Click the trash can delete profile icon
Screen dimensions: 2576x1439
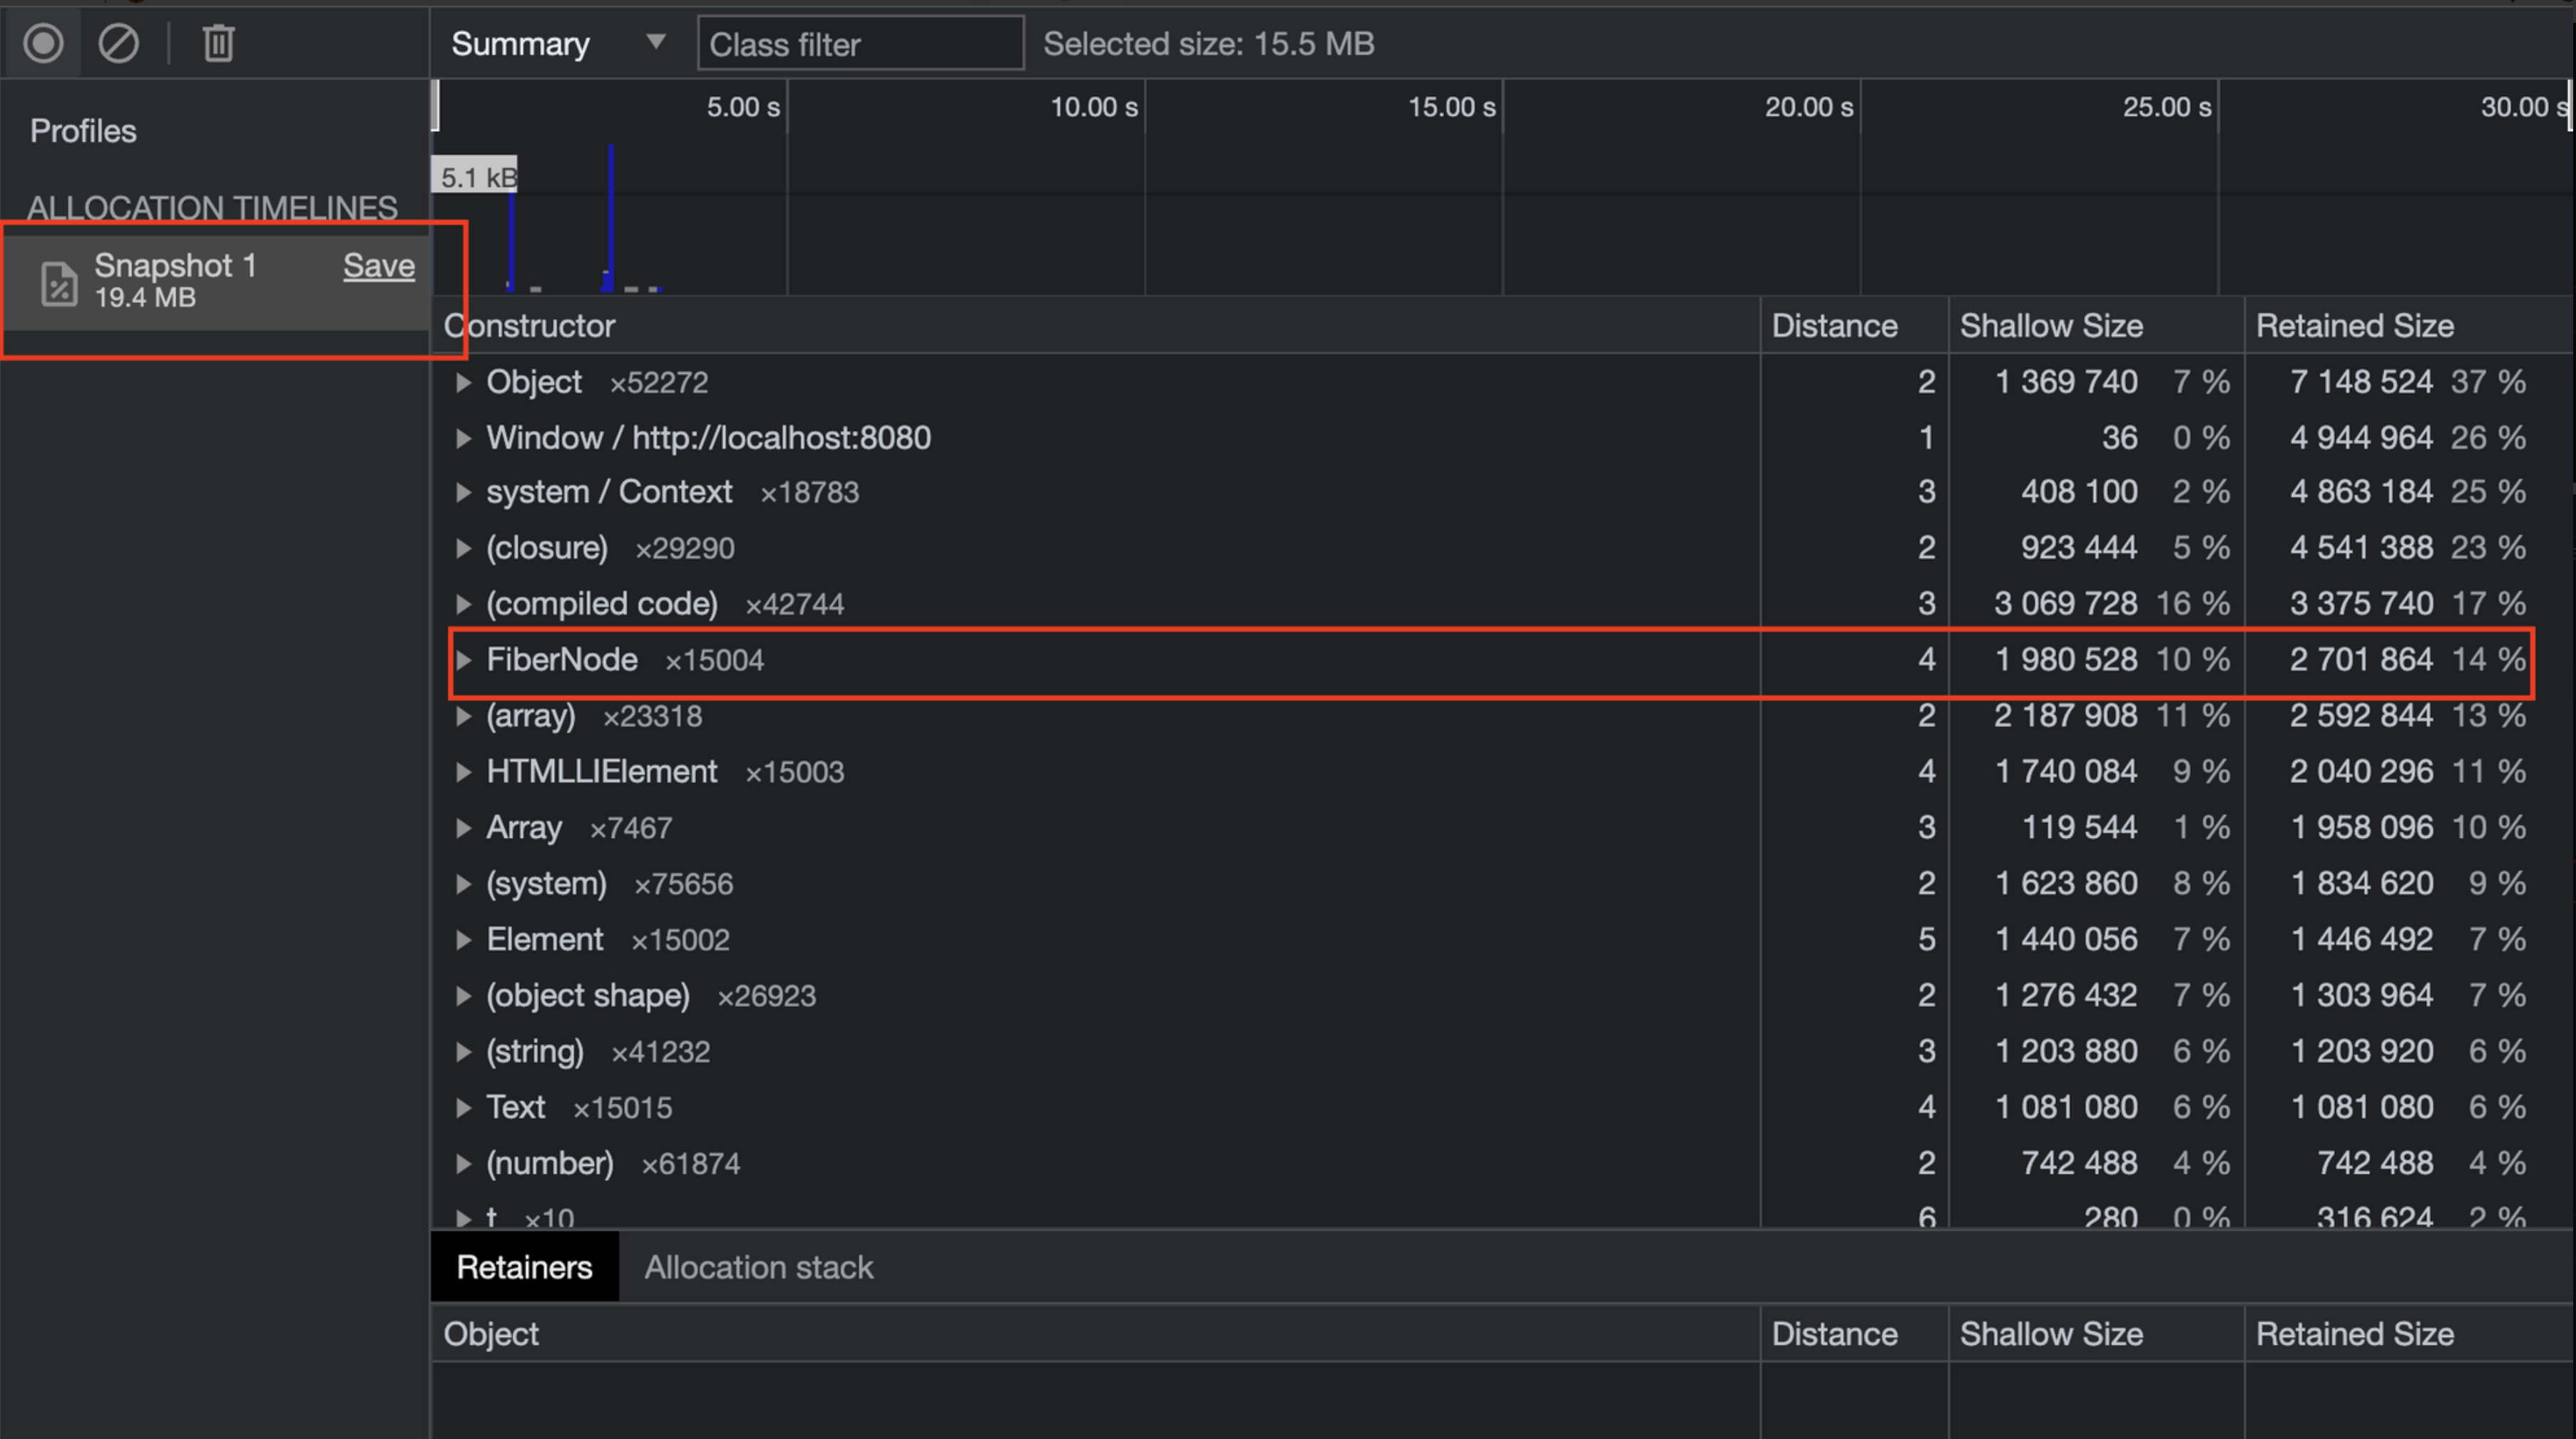click(x=218, y=43)
